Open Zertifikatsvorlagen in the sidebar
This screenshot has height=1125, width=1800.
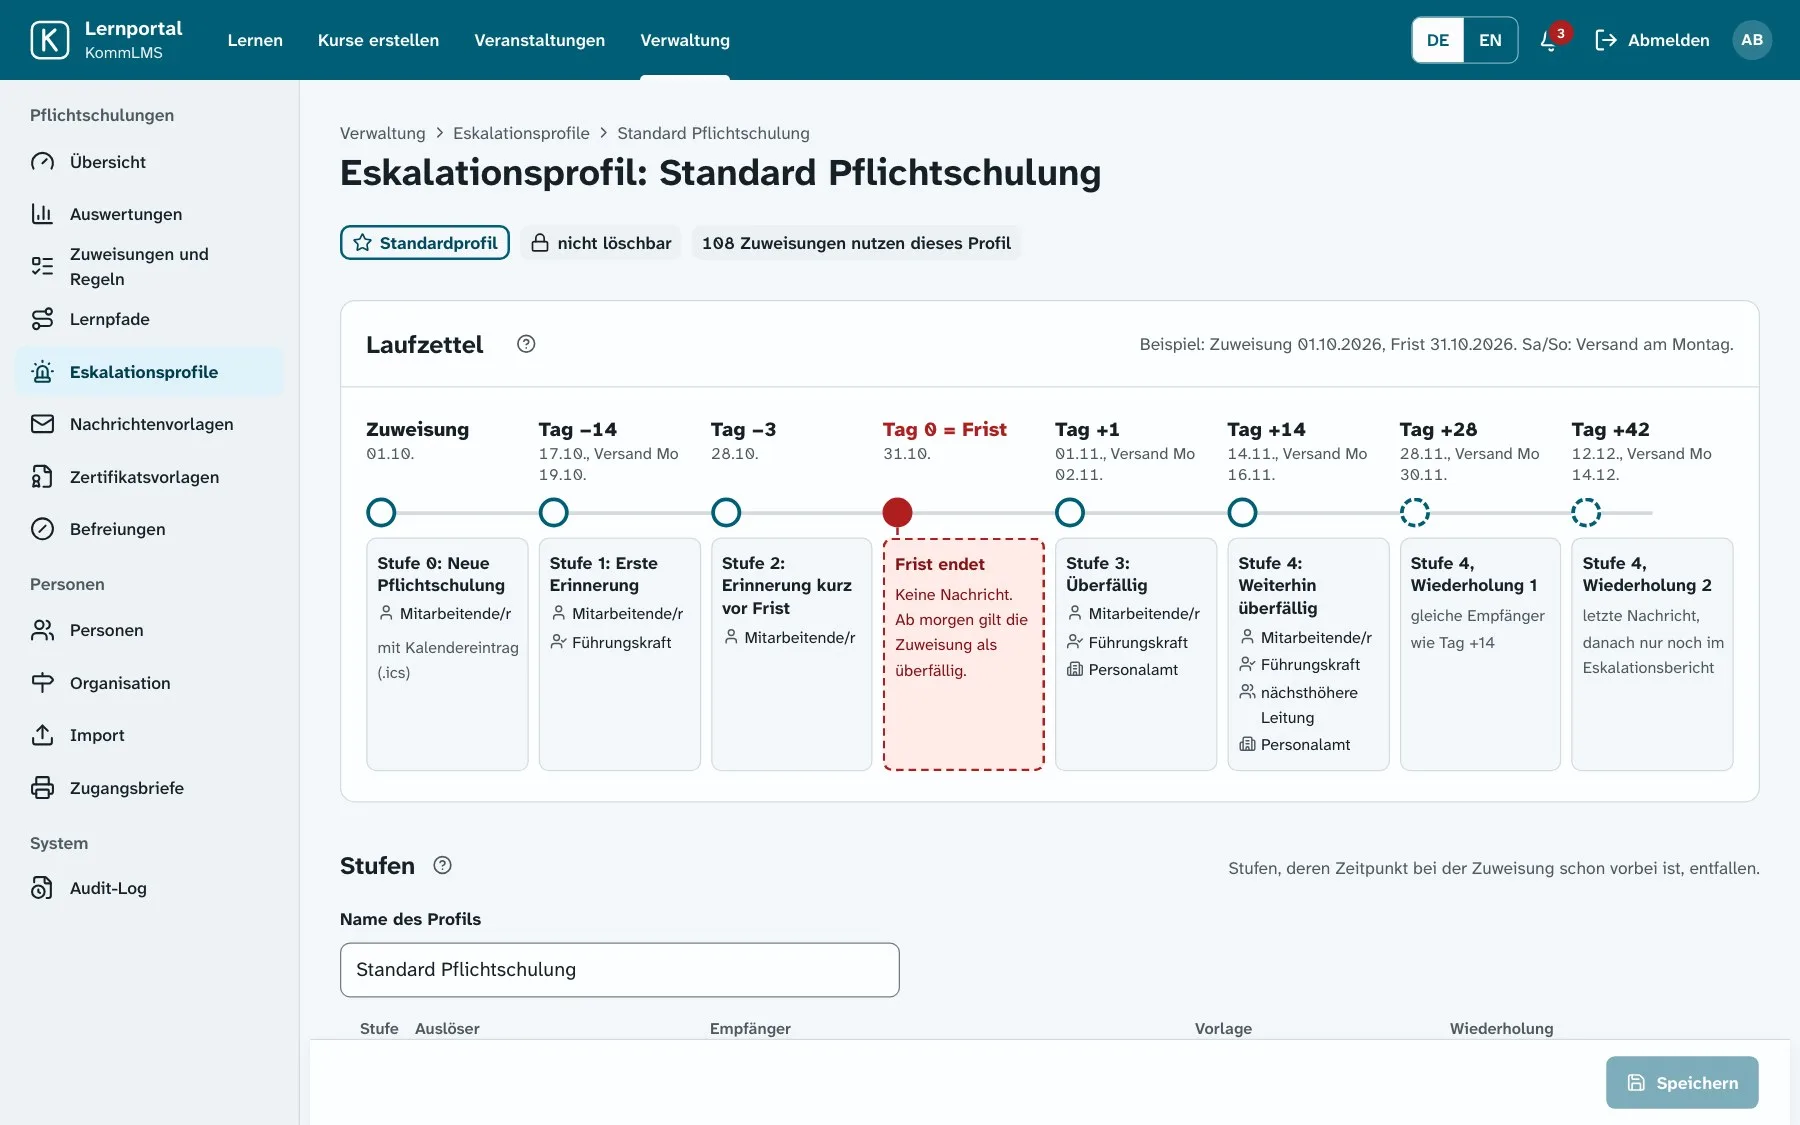click(x=150, y=477)
